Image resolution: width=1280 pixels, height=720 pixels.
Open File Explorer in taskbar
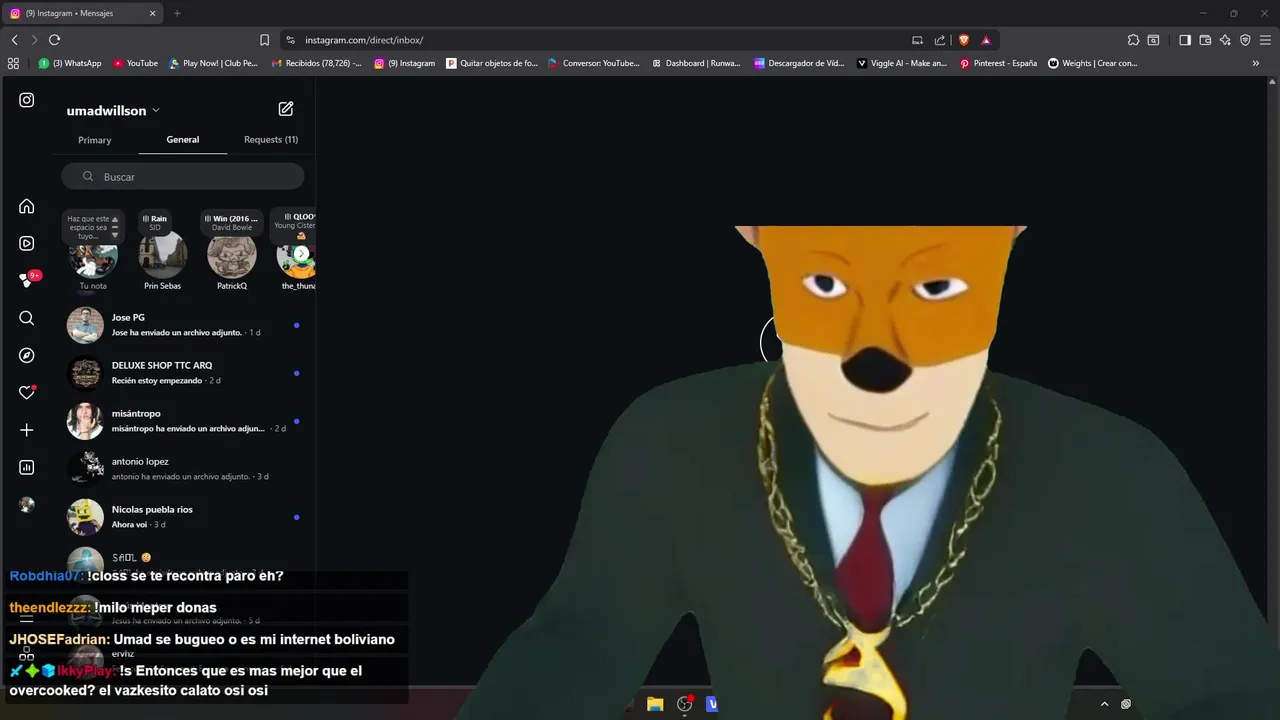click(655, 704)
